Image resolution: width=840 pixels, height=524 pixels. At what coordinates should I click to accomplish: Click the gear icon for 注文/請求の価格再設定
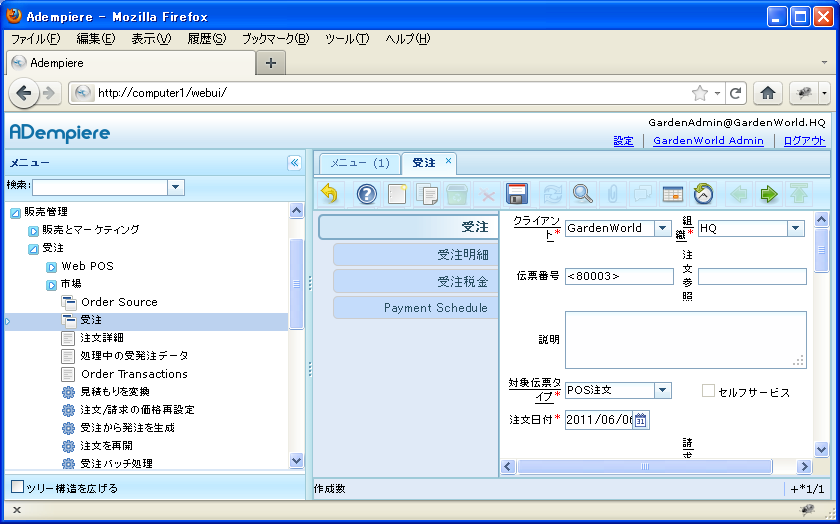click(x=68, y=410)
